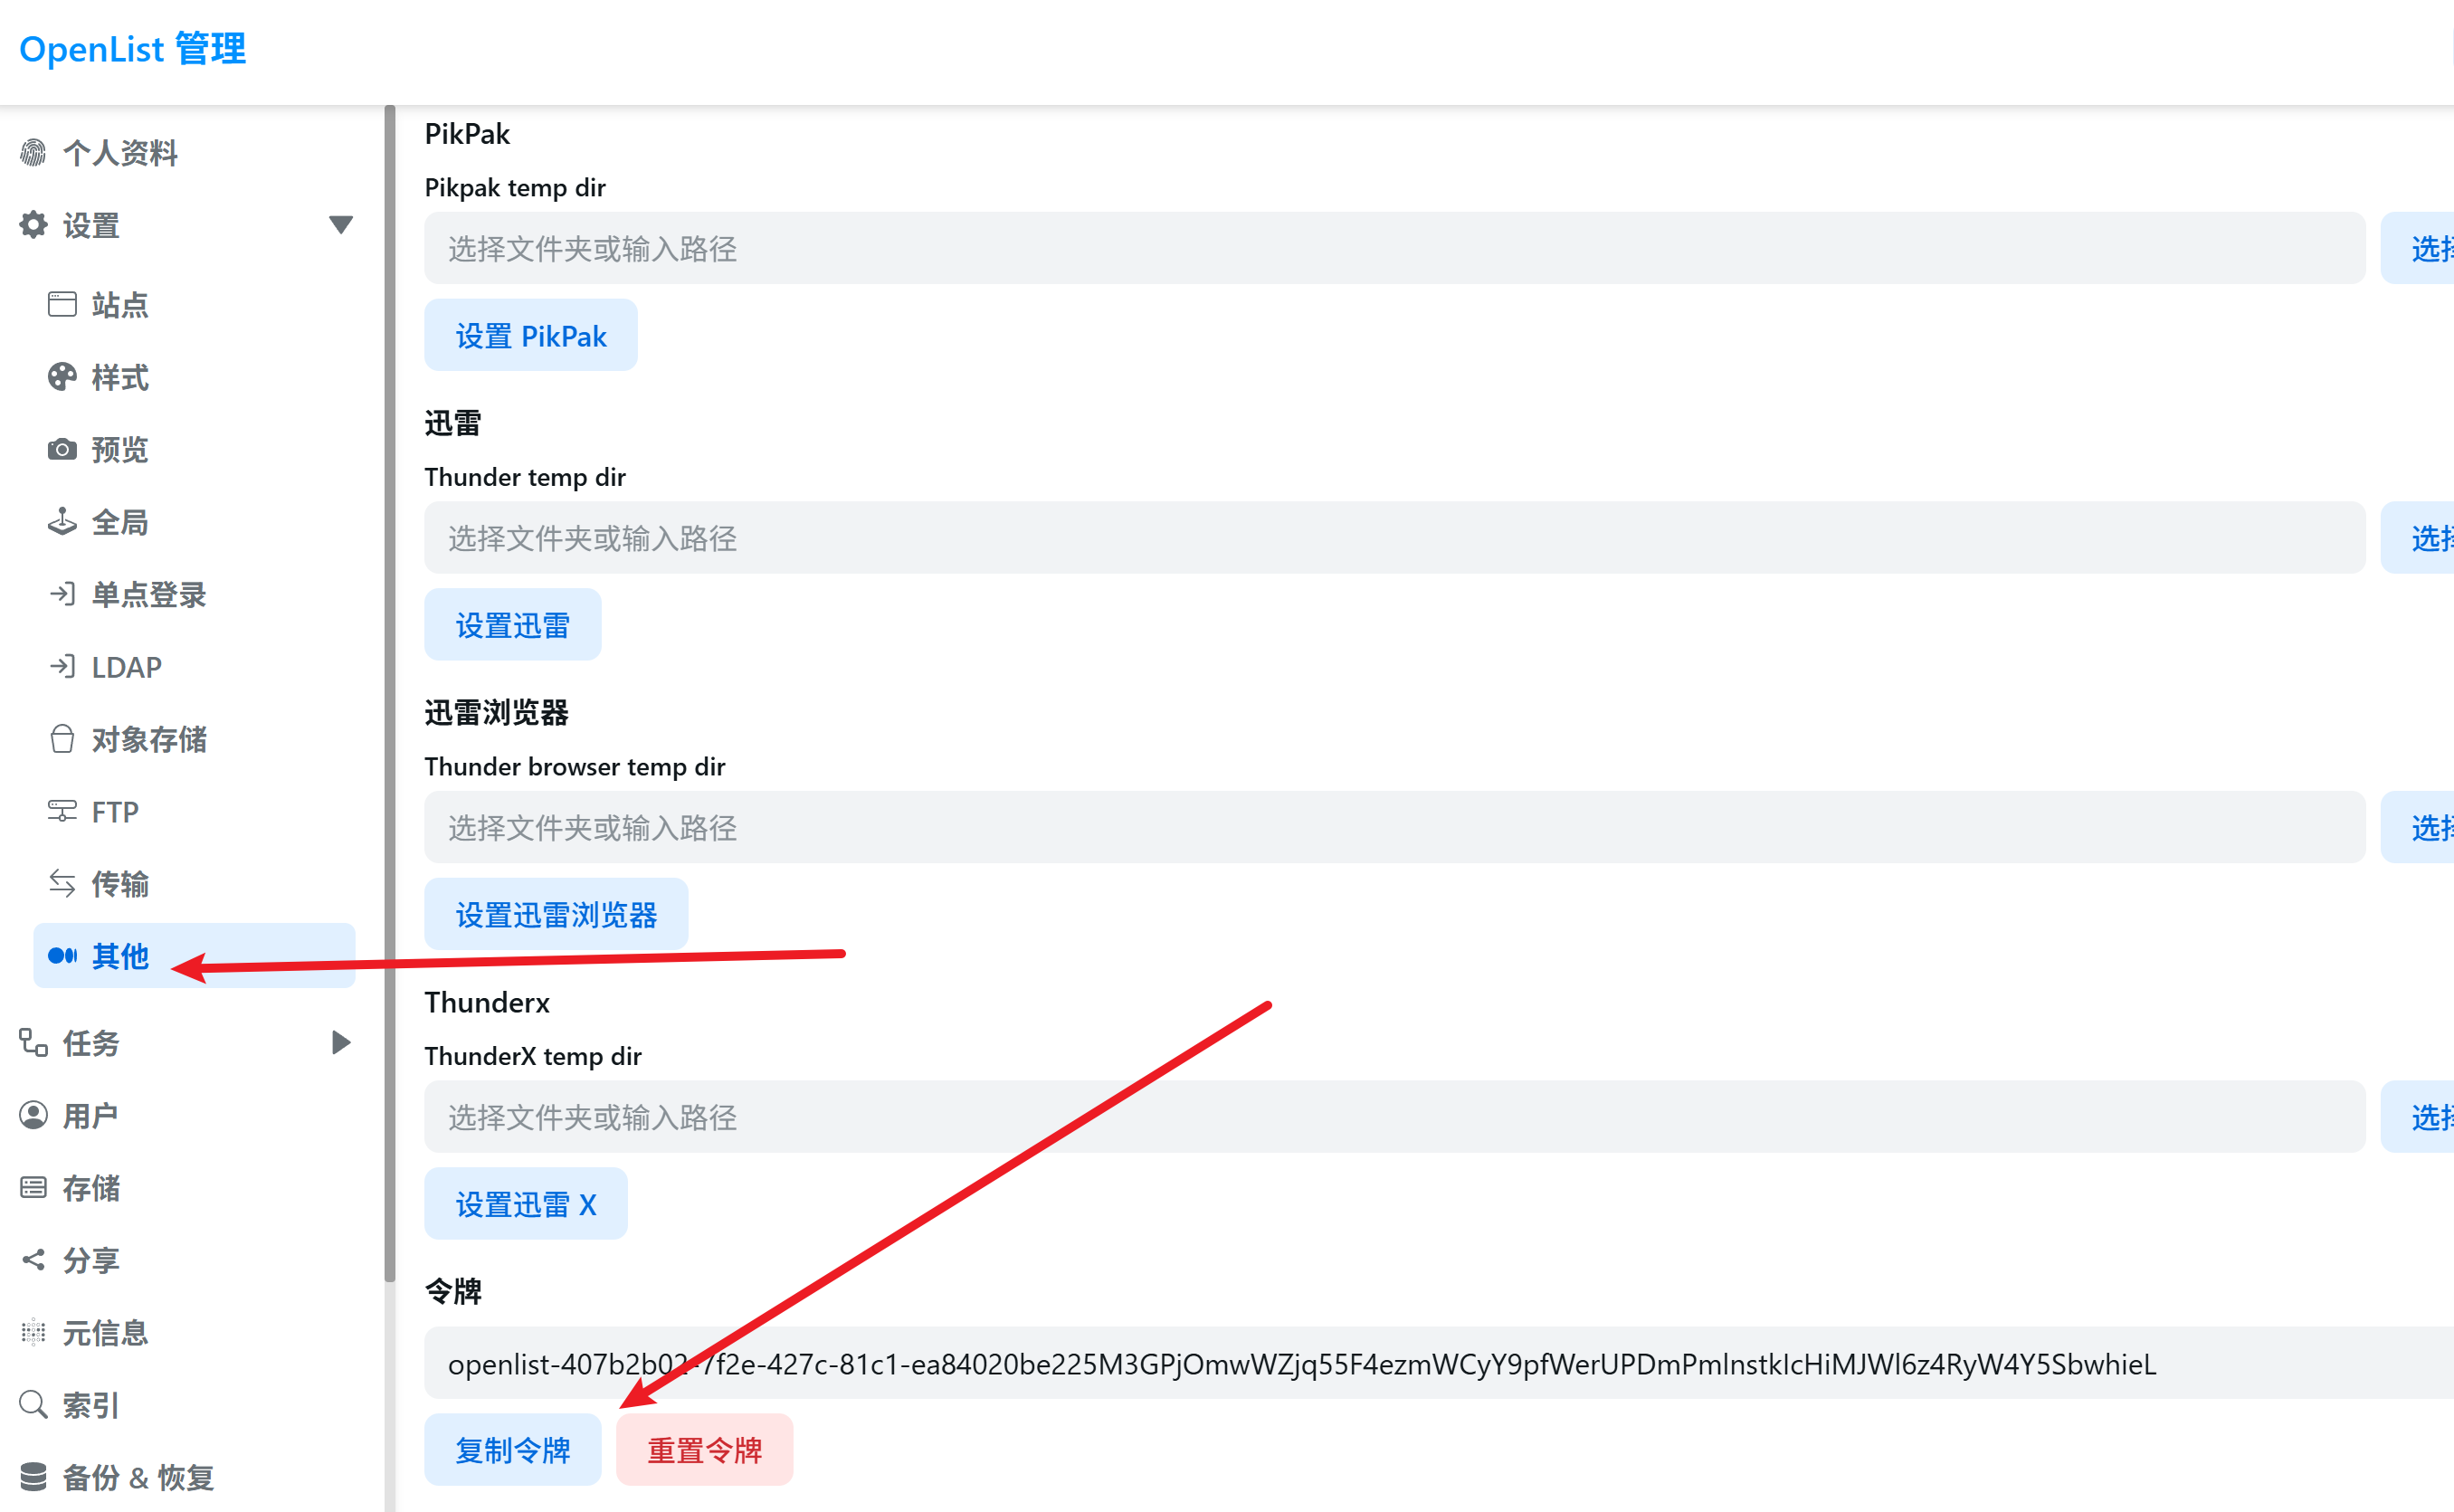Click the fingerprint icon beside 个人资料
Viewport: 2454px width, 1512px height.
33,153
